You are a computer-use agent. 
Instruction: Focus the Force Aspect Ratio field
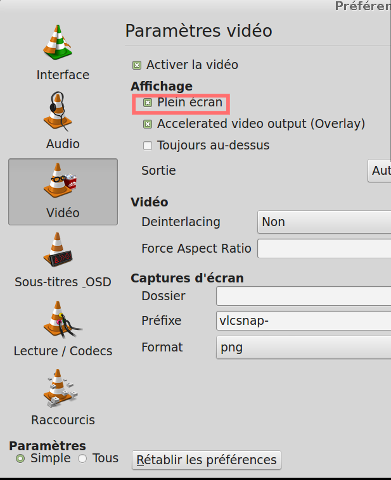[324, 249]
